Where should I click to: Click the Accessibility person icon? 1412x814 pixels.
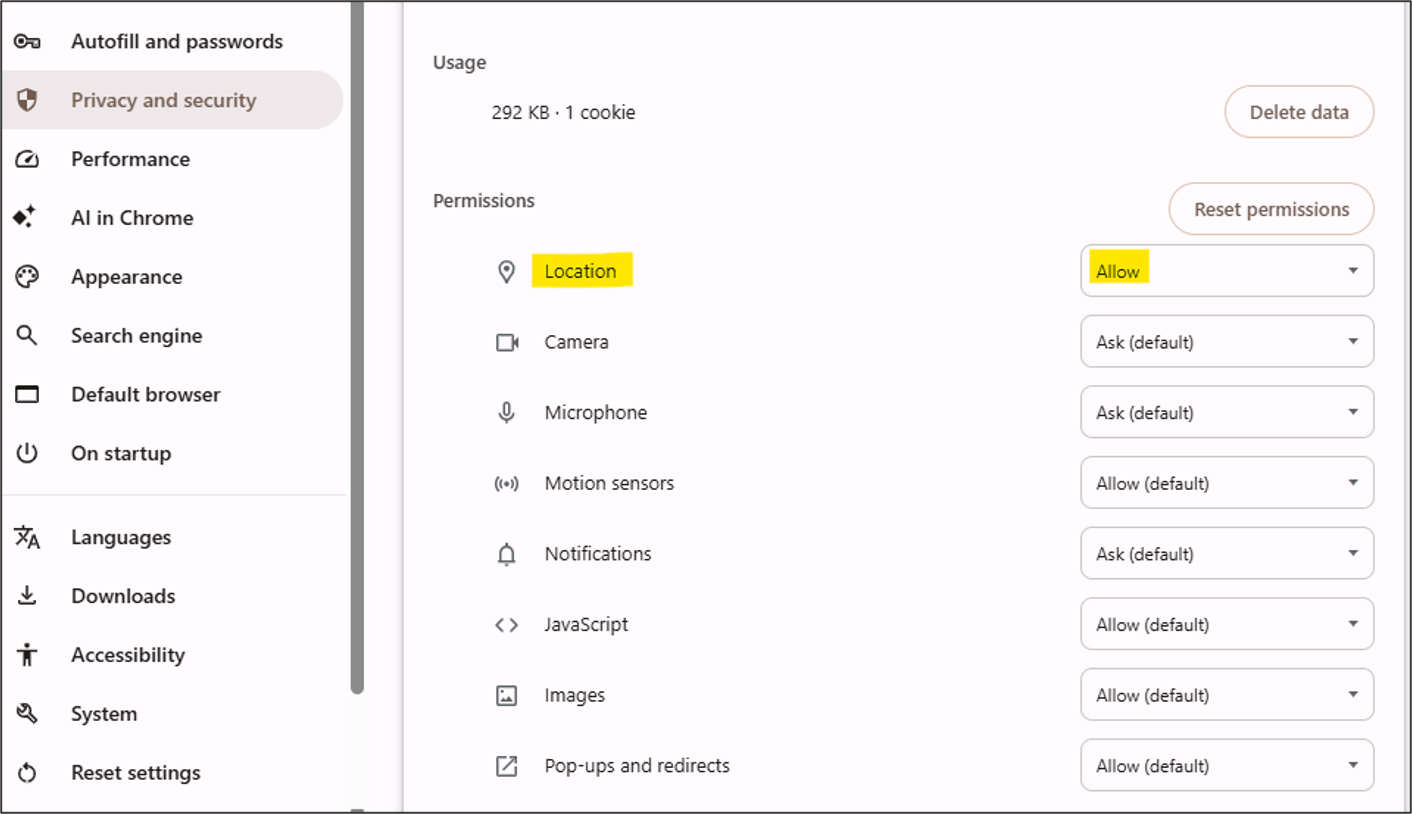27,655
